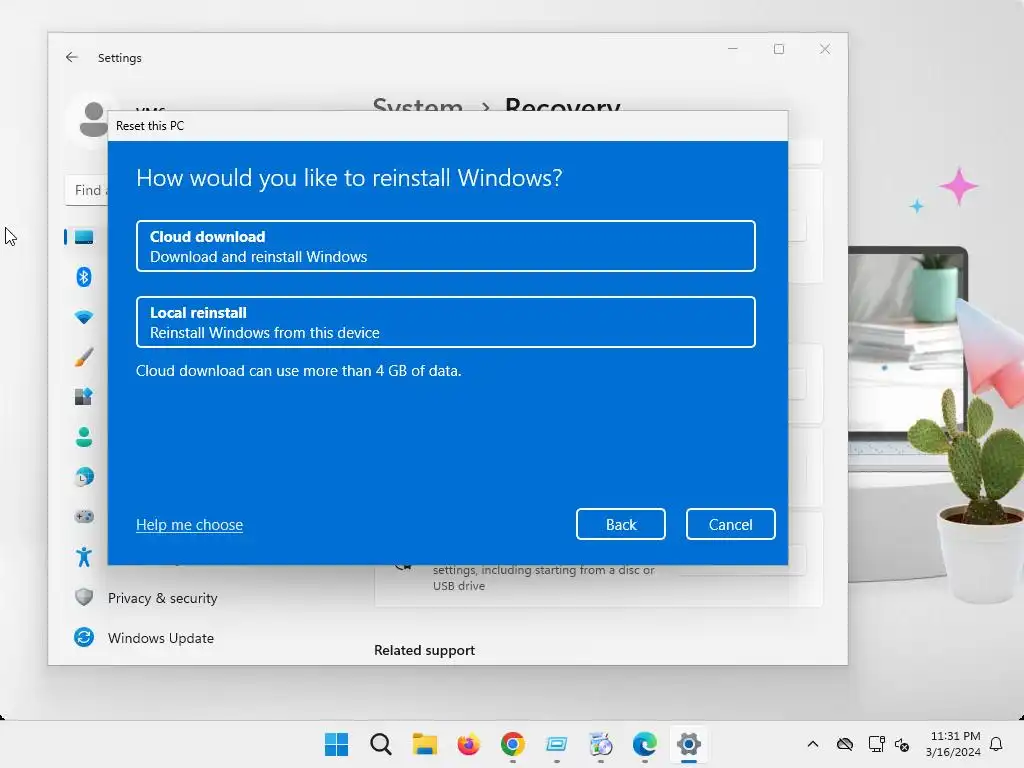
Task: Open Windows Update settings
Action: click(x=144, y=637)
